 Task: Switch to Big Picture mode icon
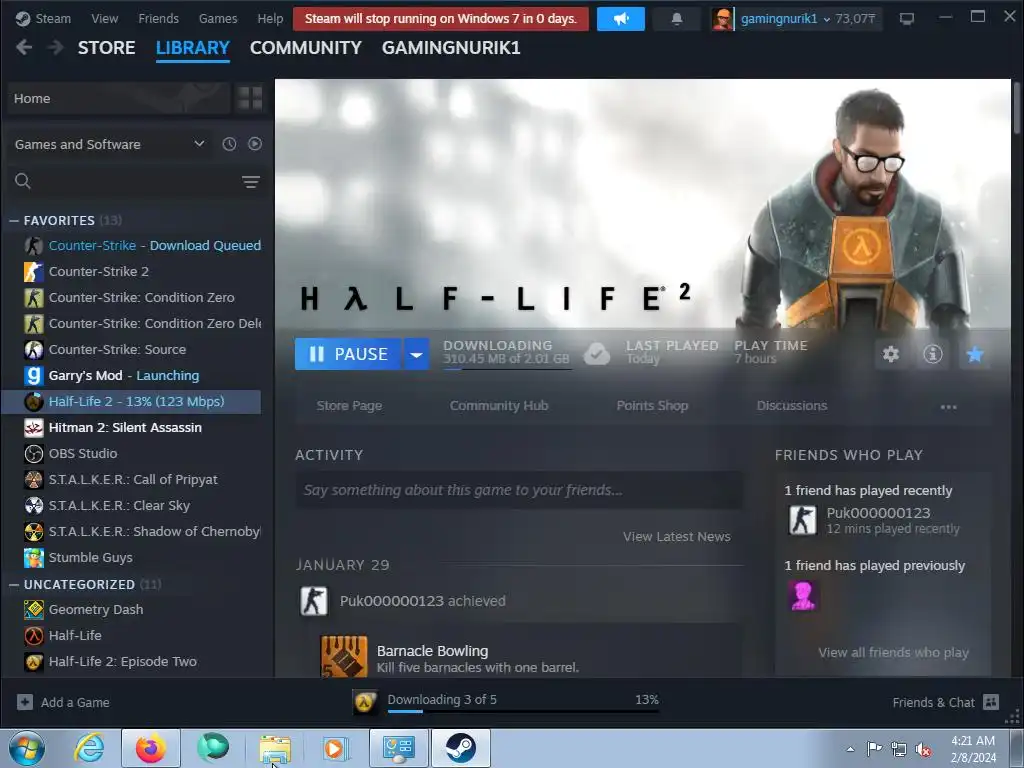pos(906,19)
